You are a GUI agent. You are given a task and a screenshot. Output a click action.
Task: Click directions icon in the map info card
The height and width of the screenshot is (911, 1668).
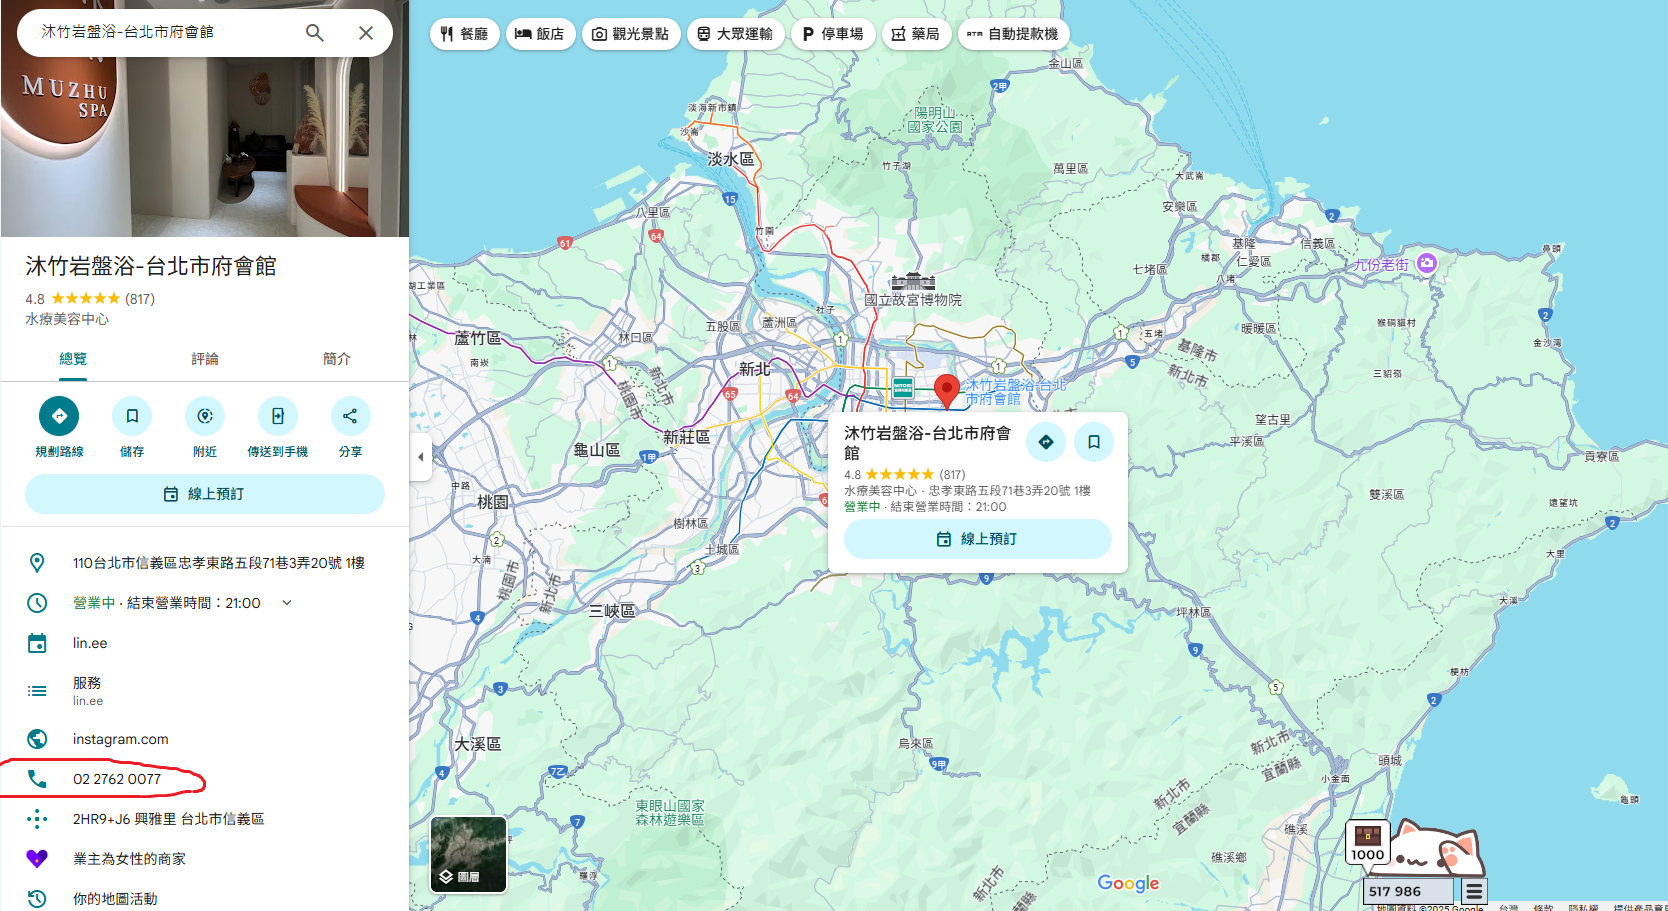pos(1046,442)
